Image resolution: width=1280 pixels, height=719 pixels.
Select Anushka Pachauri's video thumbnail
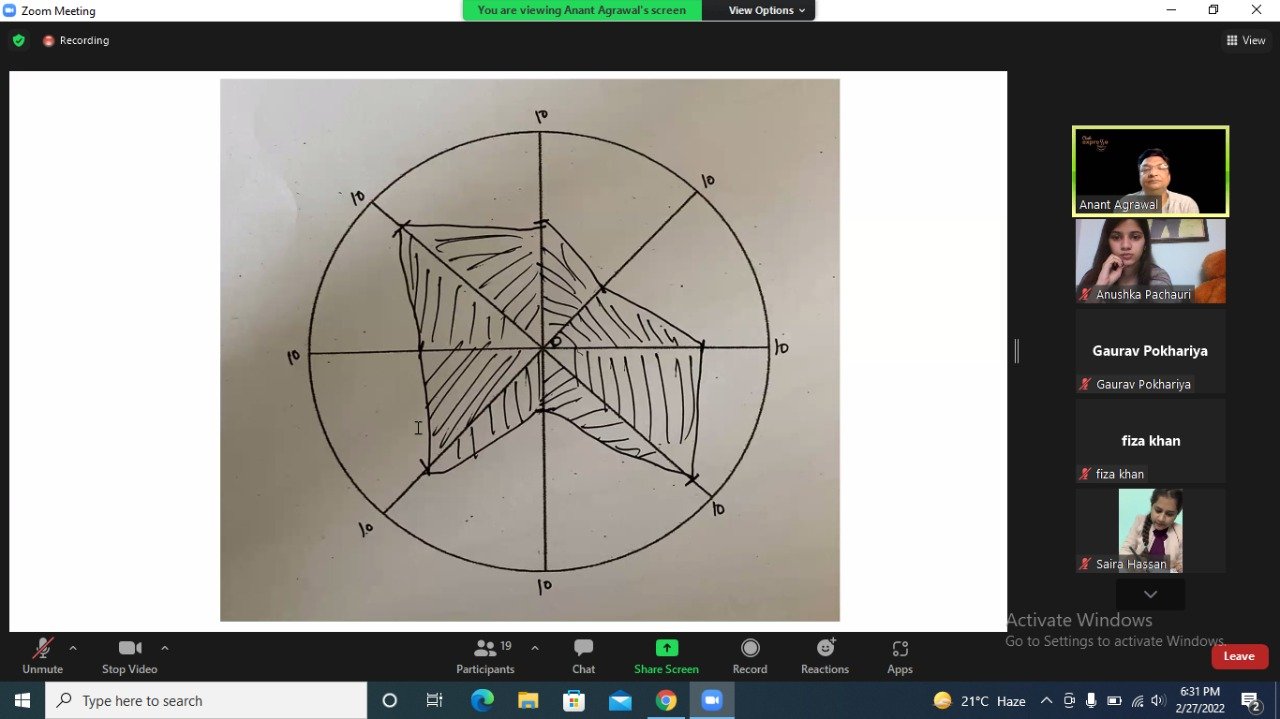click(1150, 261)
